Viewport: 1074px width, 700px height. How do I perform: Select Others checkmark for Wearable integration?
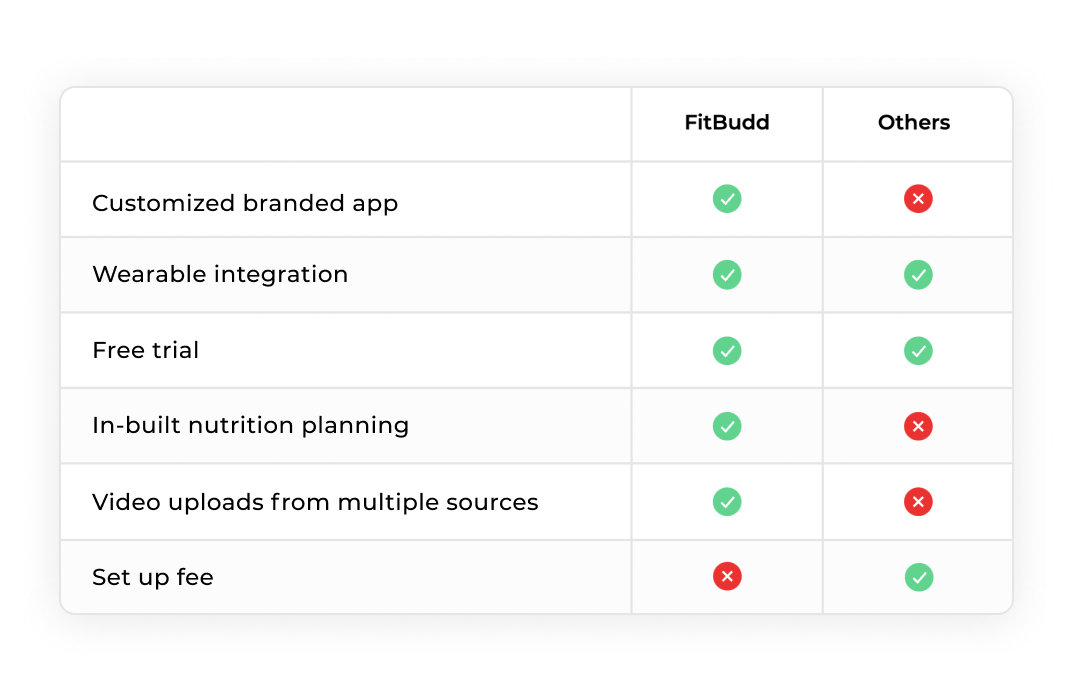point(918,275)
